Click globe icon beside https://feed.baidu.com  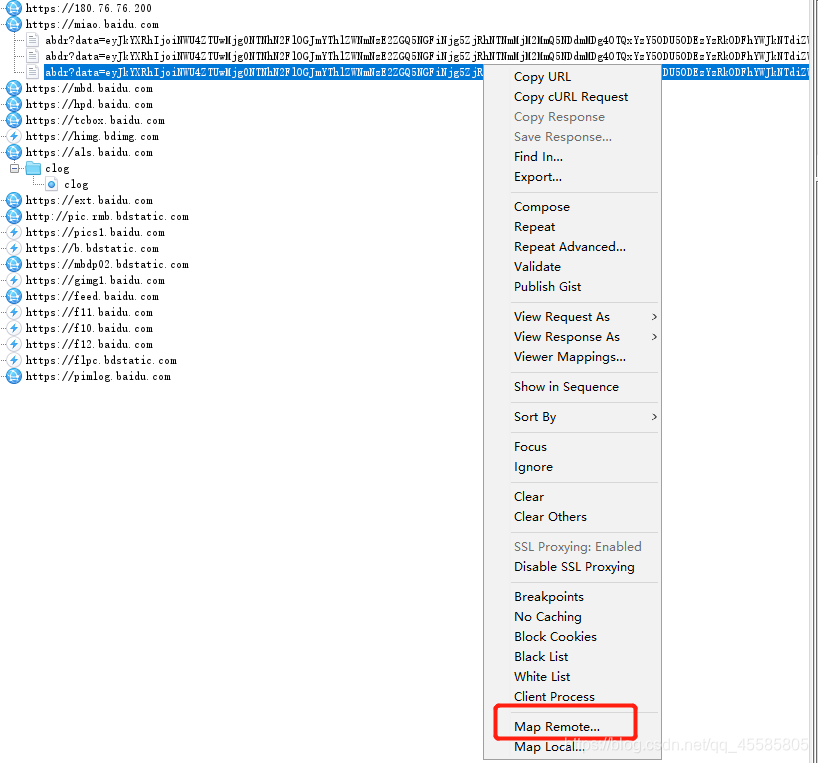coord(14,296)
